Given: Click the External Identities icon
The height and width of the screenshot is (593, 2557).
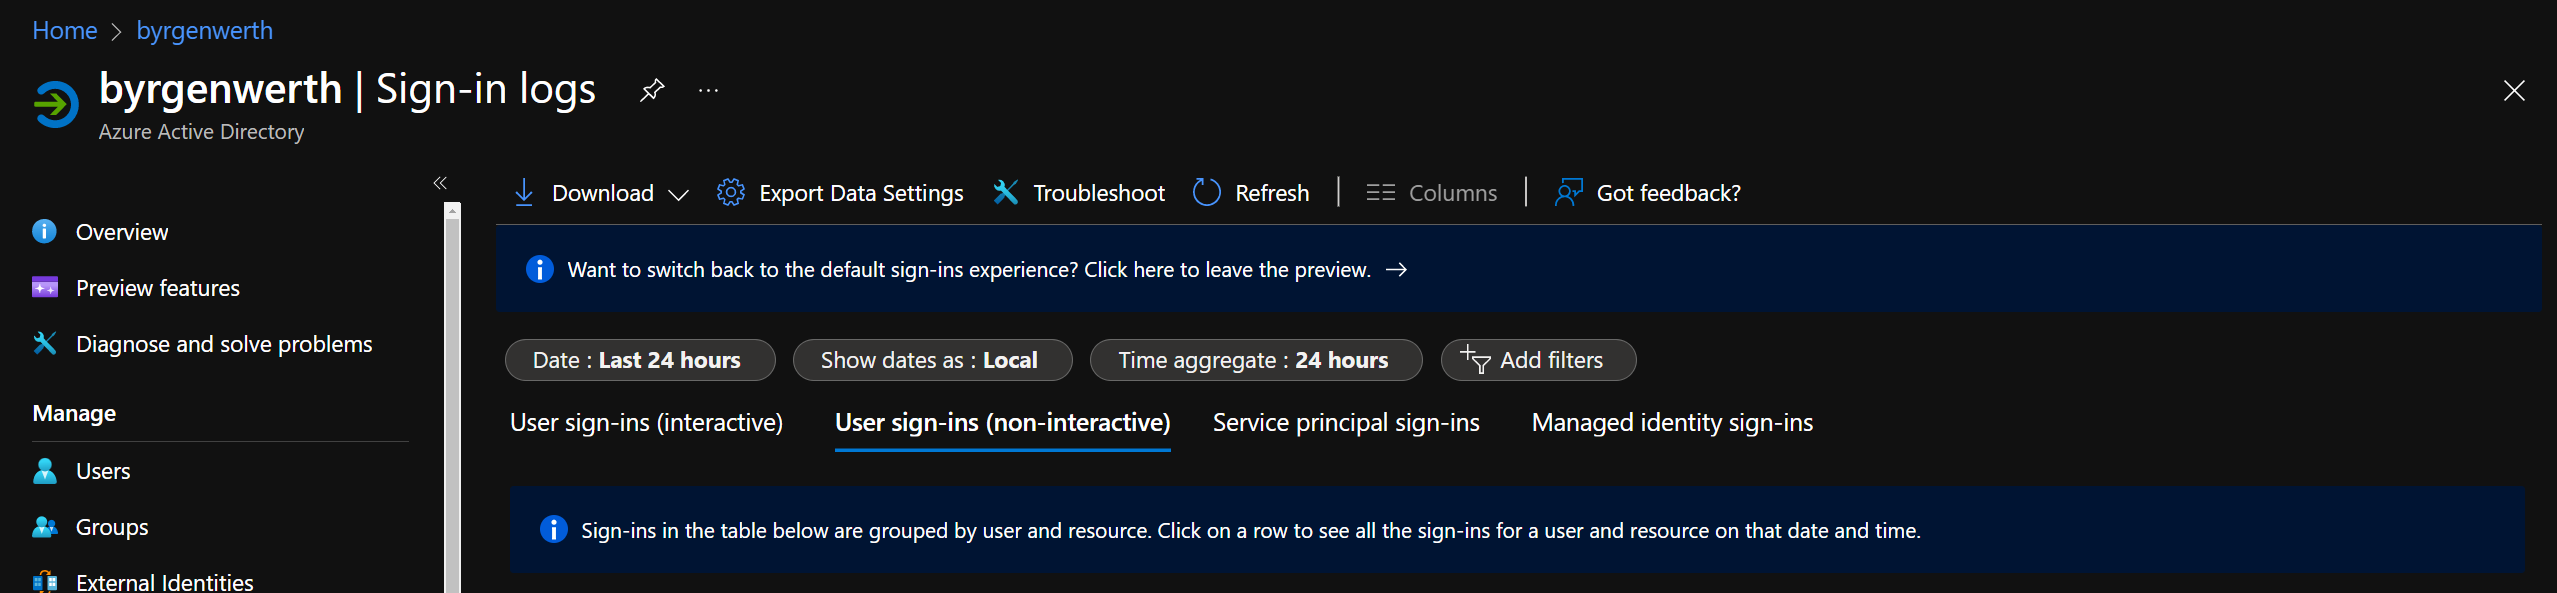Looking at the screenshot, I should [45, 582].
